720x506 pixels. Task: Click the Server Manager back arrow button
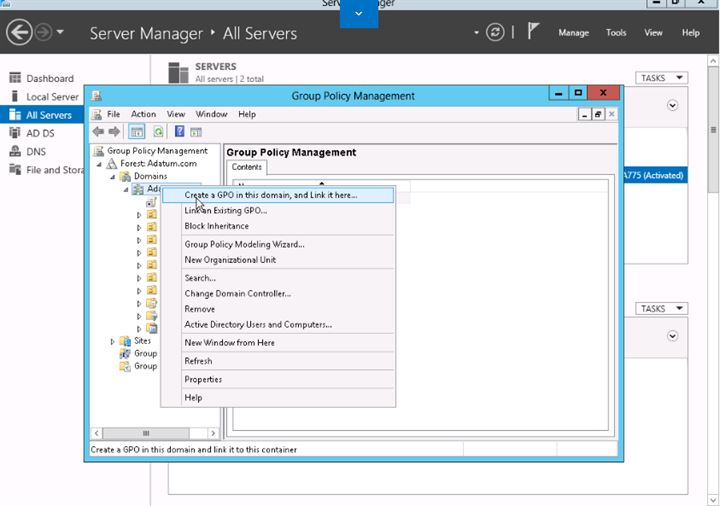point(19,33)
